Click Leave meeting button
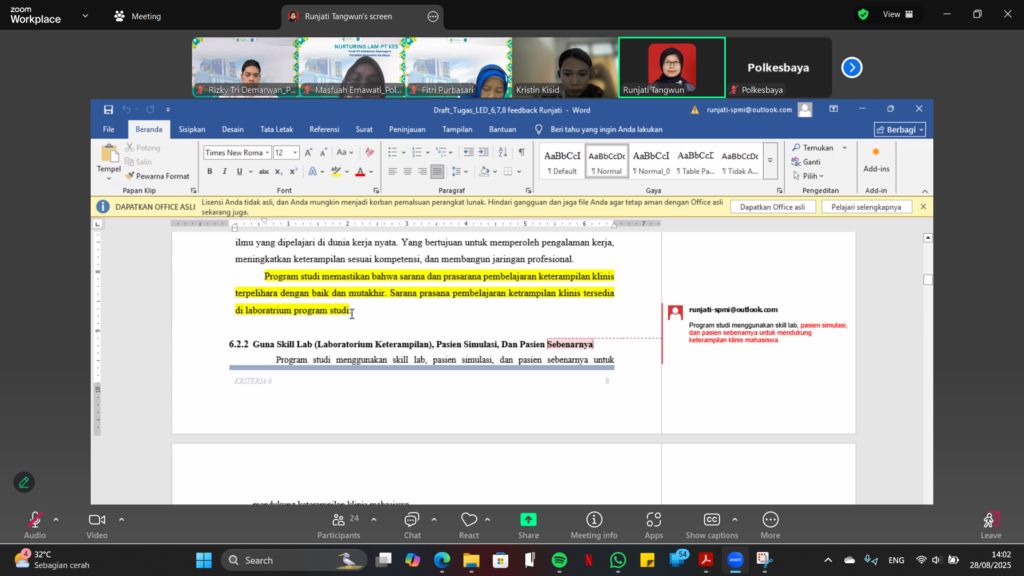 coord(991,526)
